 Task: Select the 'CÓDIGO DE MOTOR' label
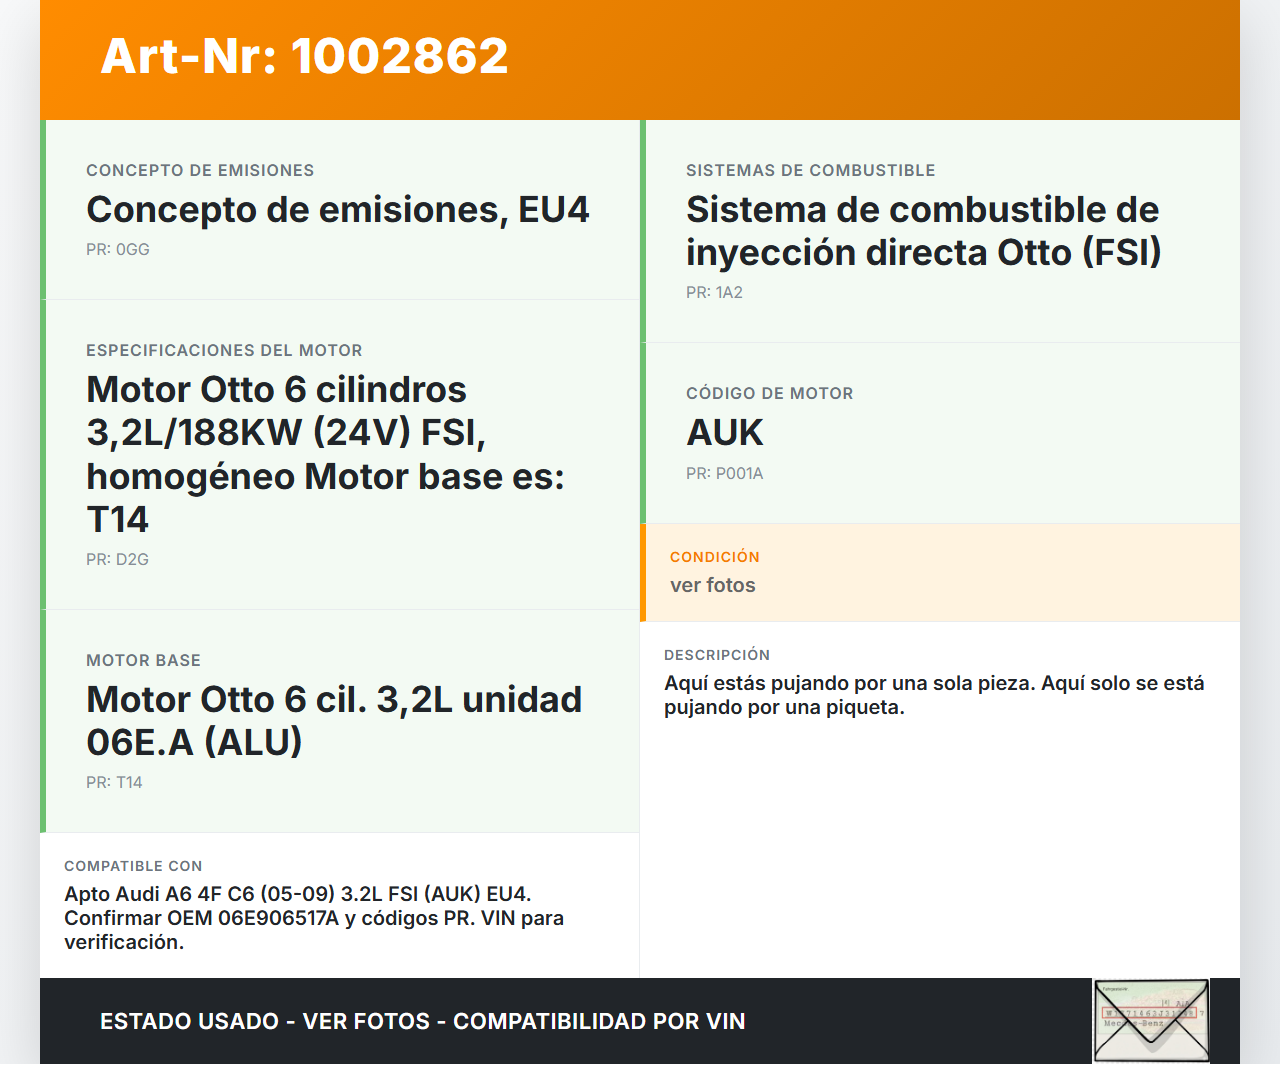click(770, 394)
